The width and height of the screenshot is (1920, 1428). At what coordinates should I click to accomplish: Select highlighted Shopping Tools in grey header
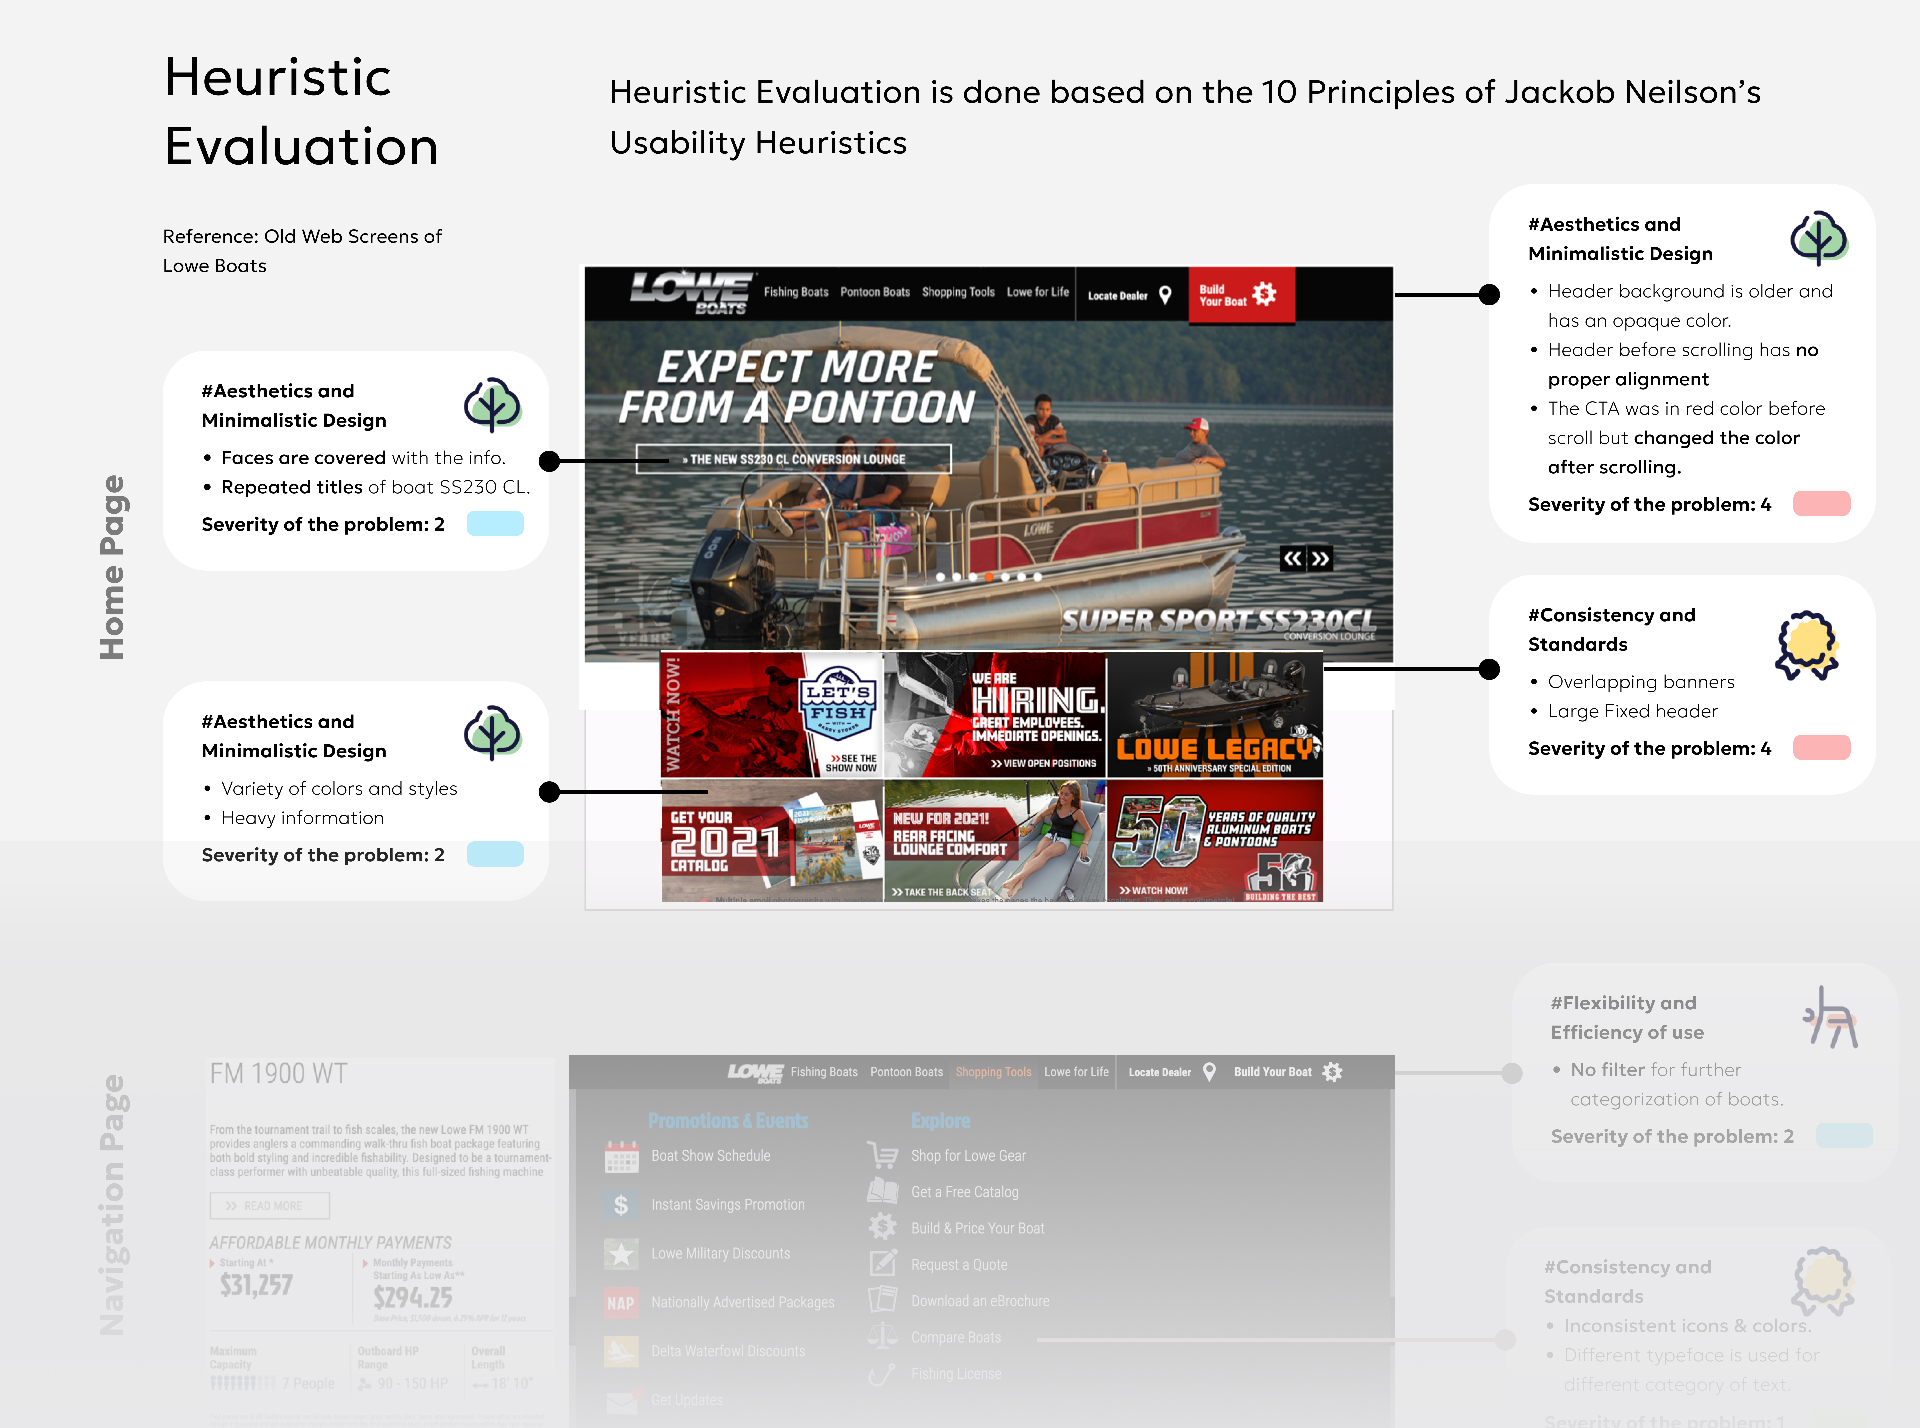(993, 1072)
